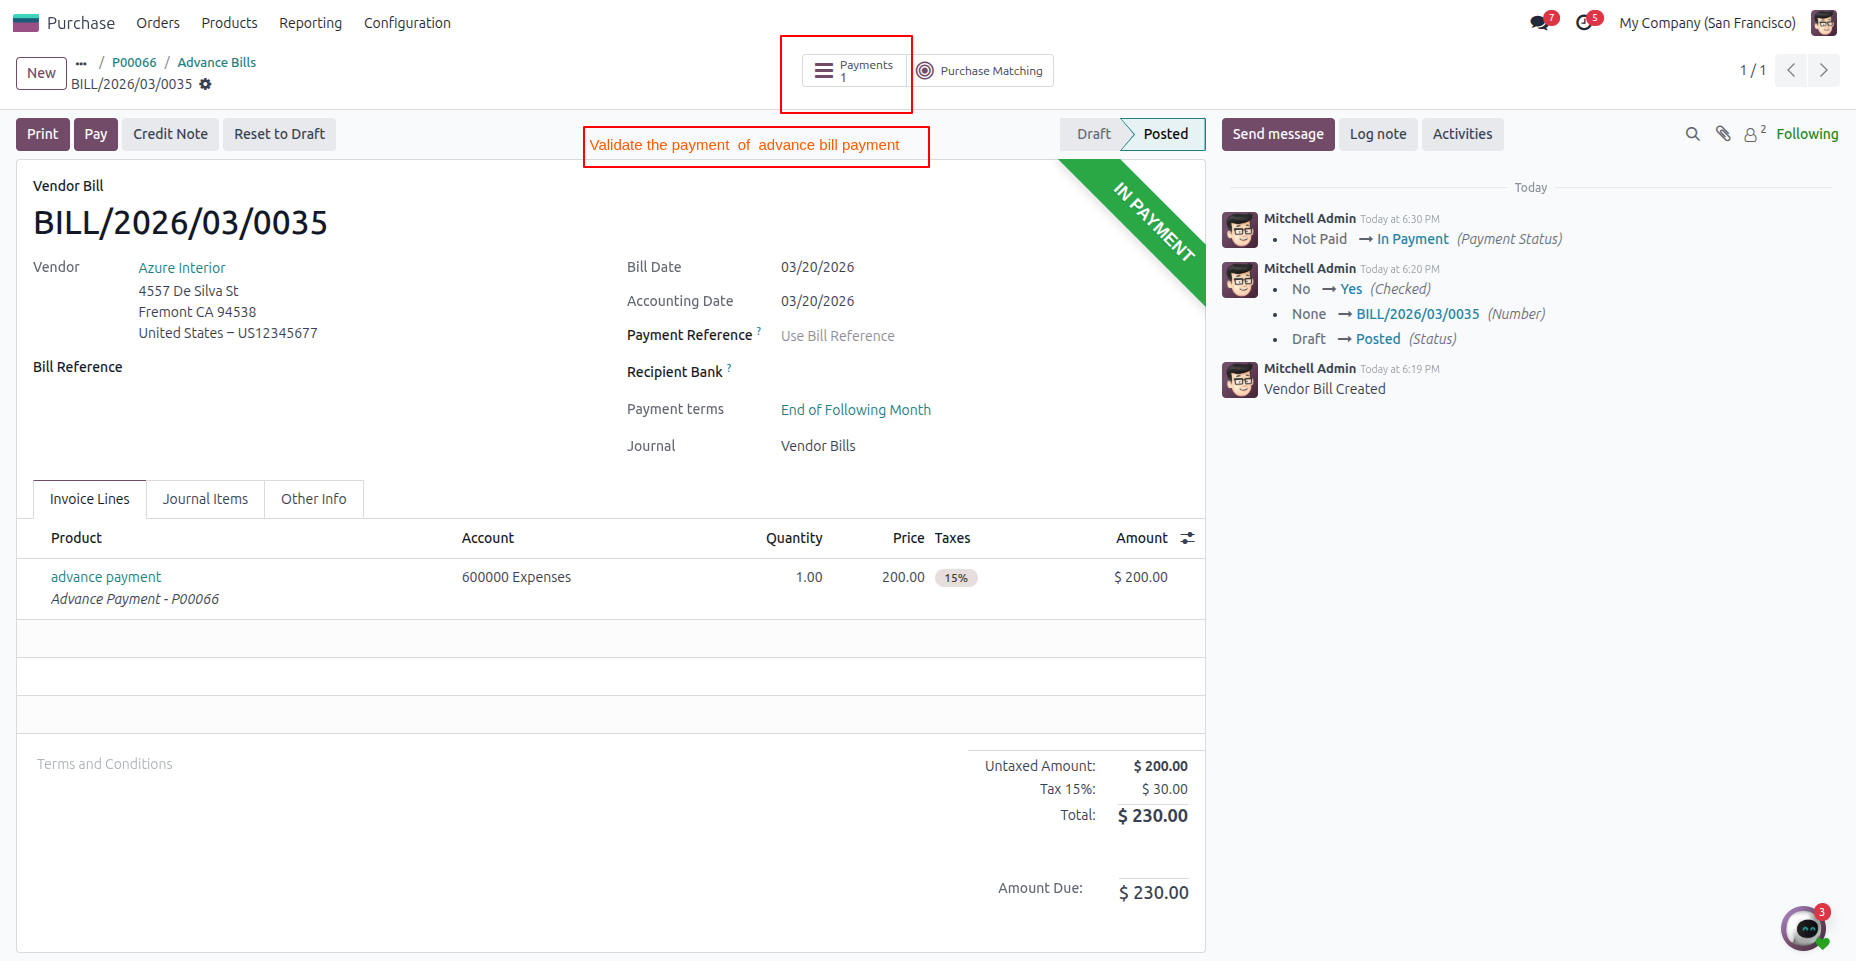1856x961 pixels.
Task: Open Purchase Matching smart button
Action: 980,71
